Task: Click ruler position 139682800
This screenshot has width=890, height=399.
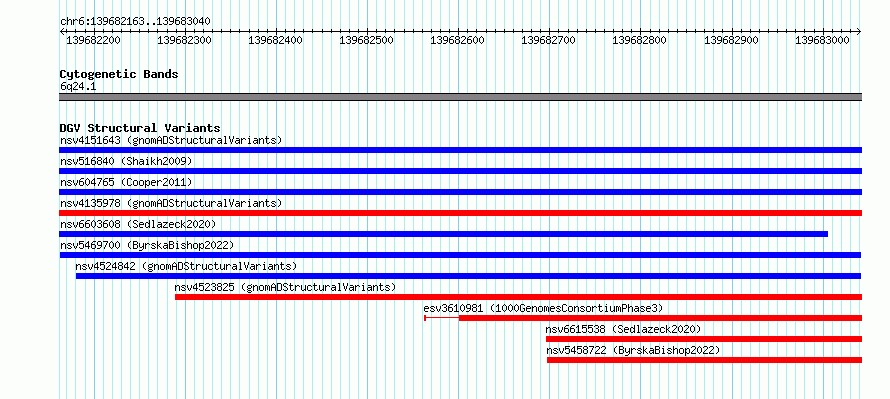Action: 640,40
